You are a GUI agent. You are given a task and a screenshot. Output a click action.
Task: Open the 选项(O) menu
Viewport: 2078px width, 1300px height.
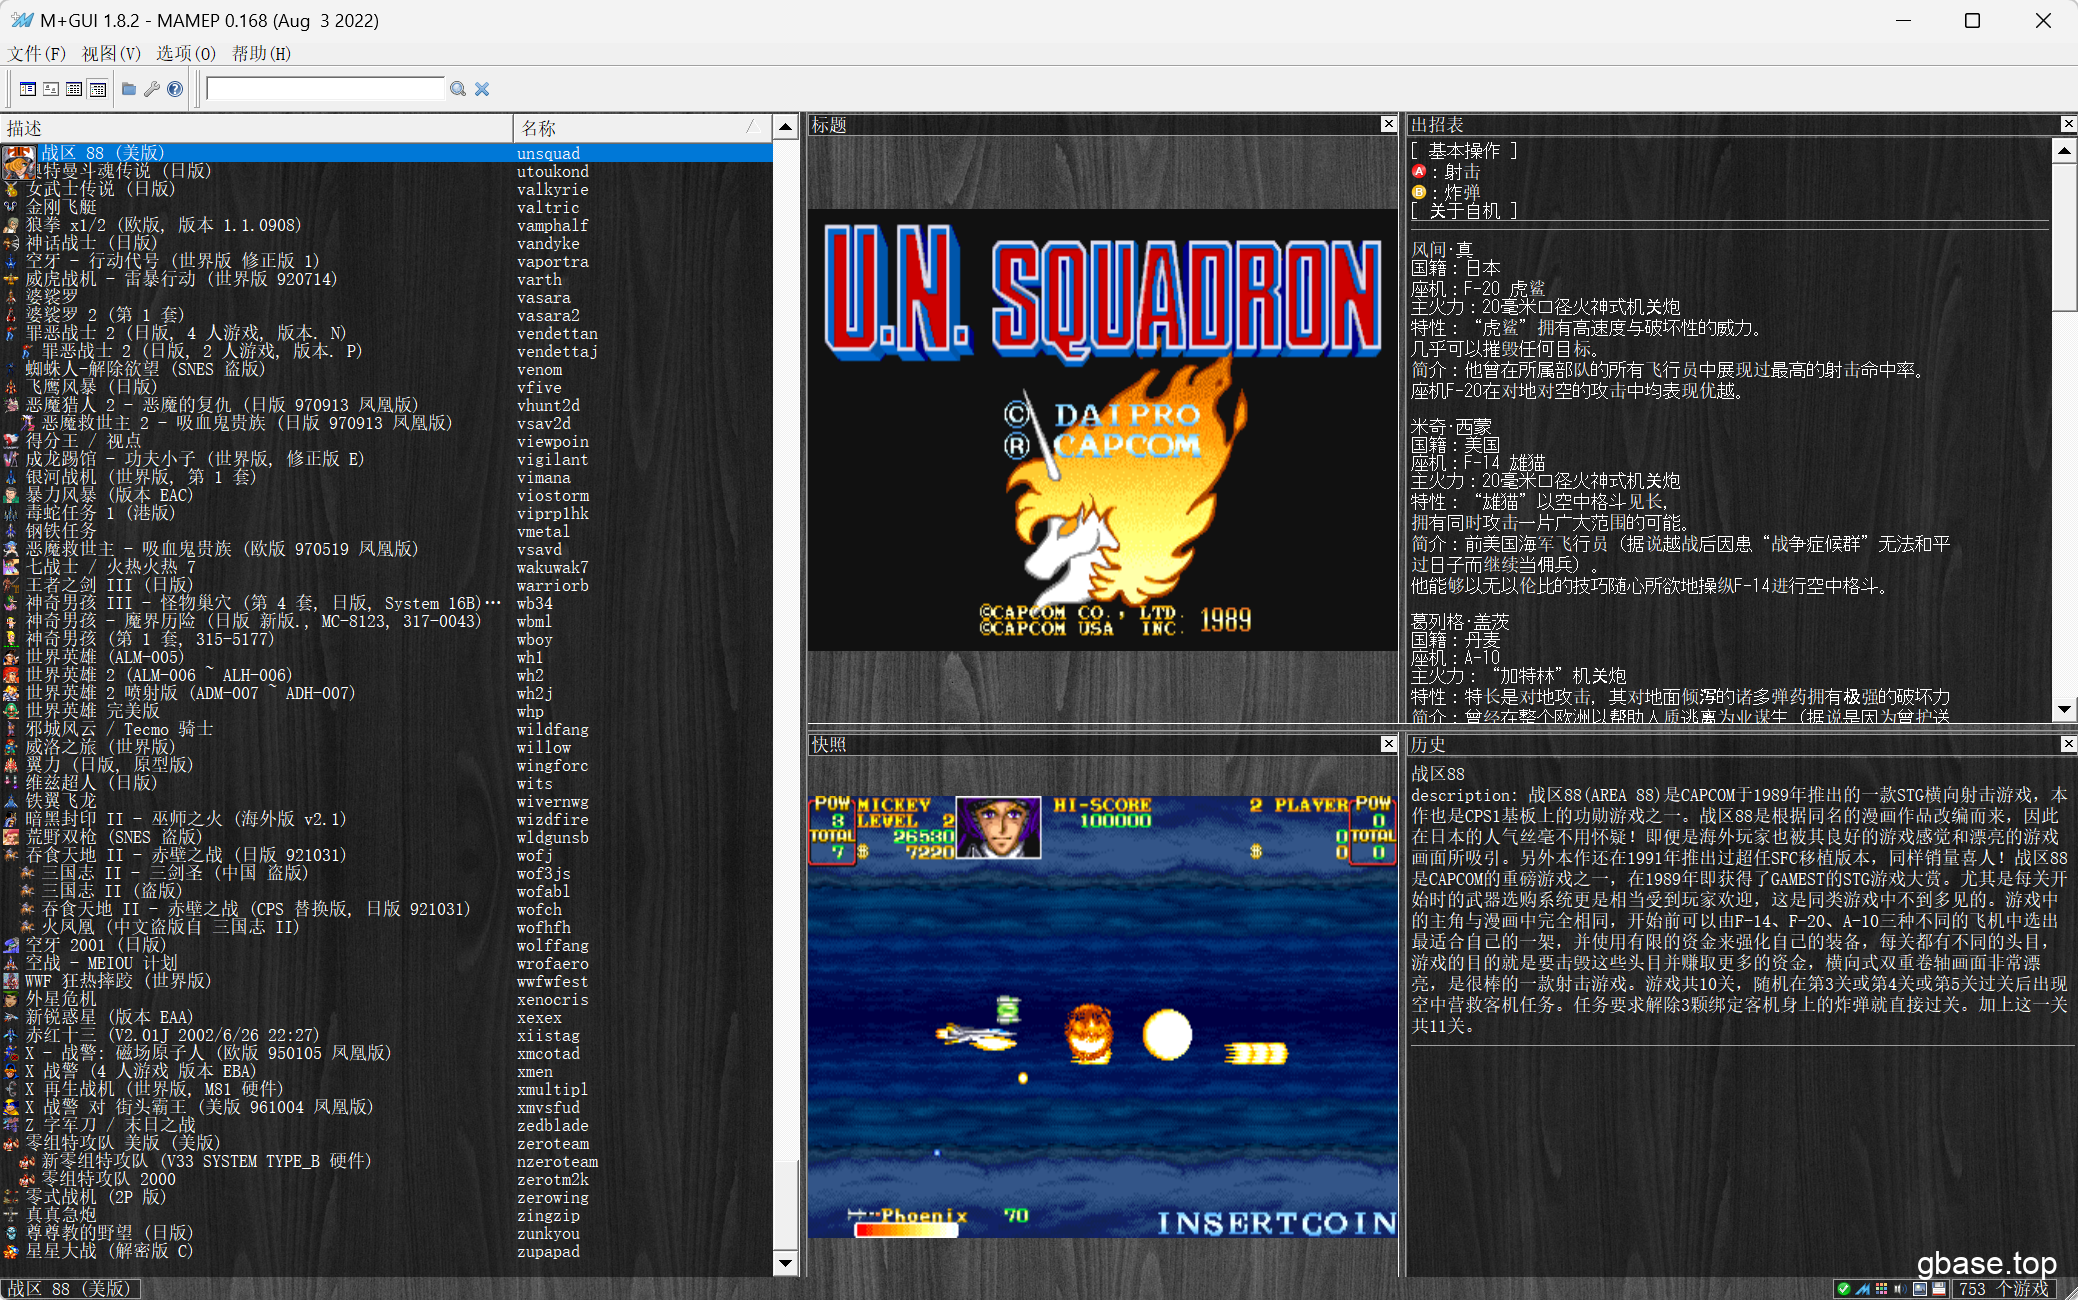(186, 53)
